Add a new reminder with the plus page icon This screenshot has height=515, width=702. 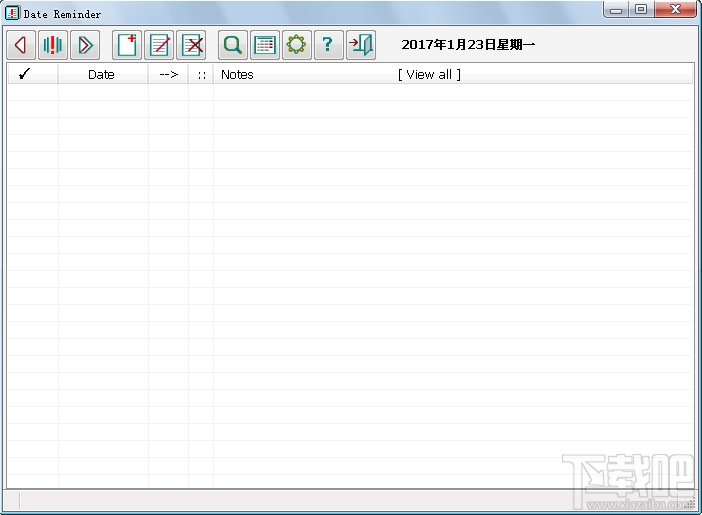tap(127, 45)
